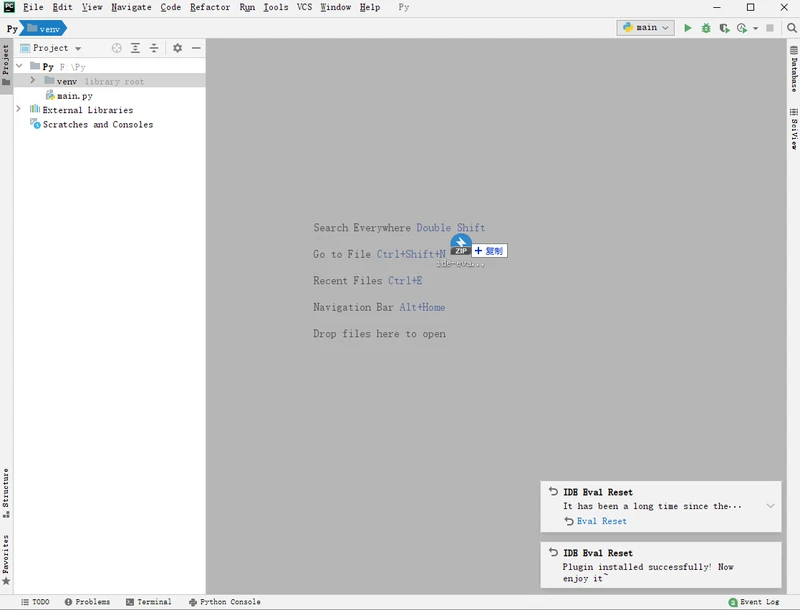Expand the External Libraries node
The height and width of the screenshot is (610, 800).
coord(19,110)
